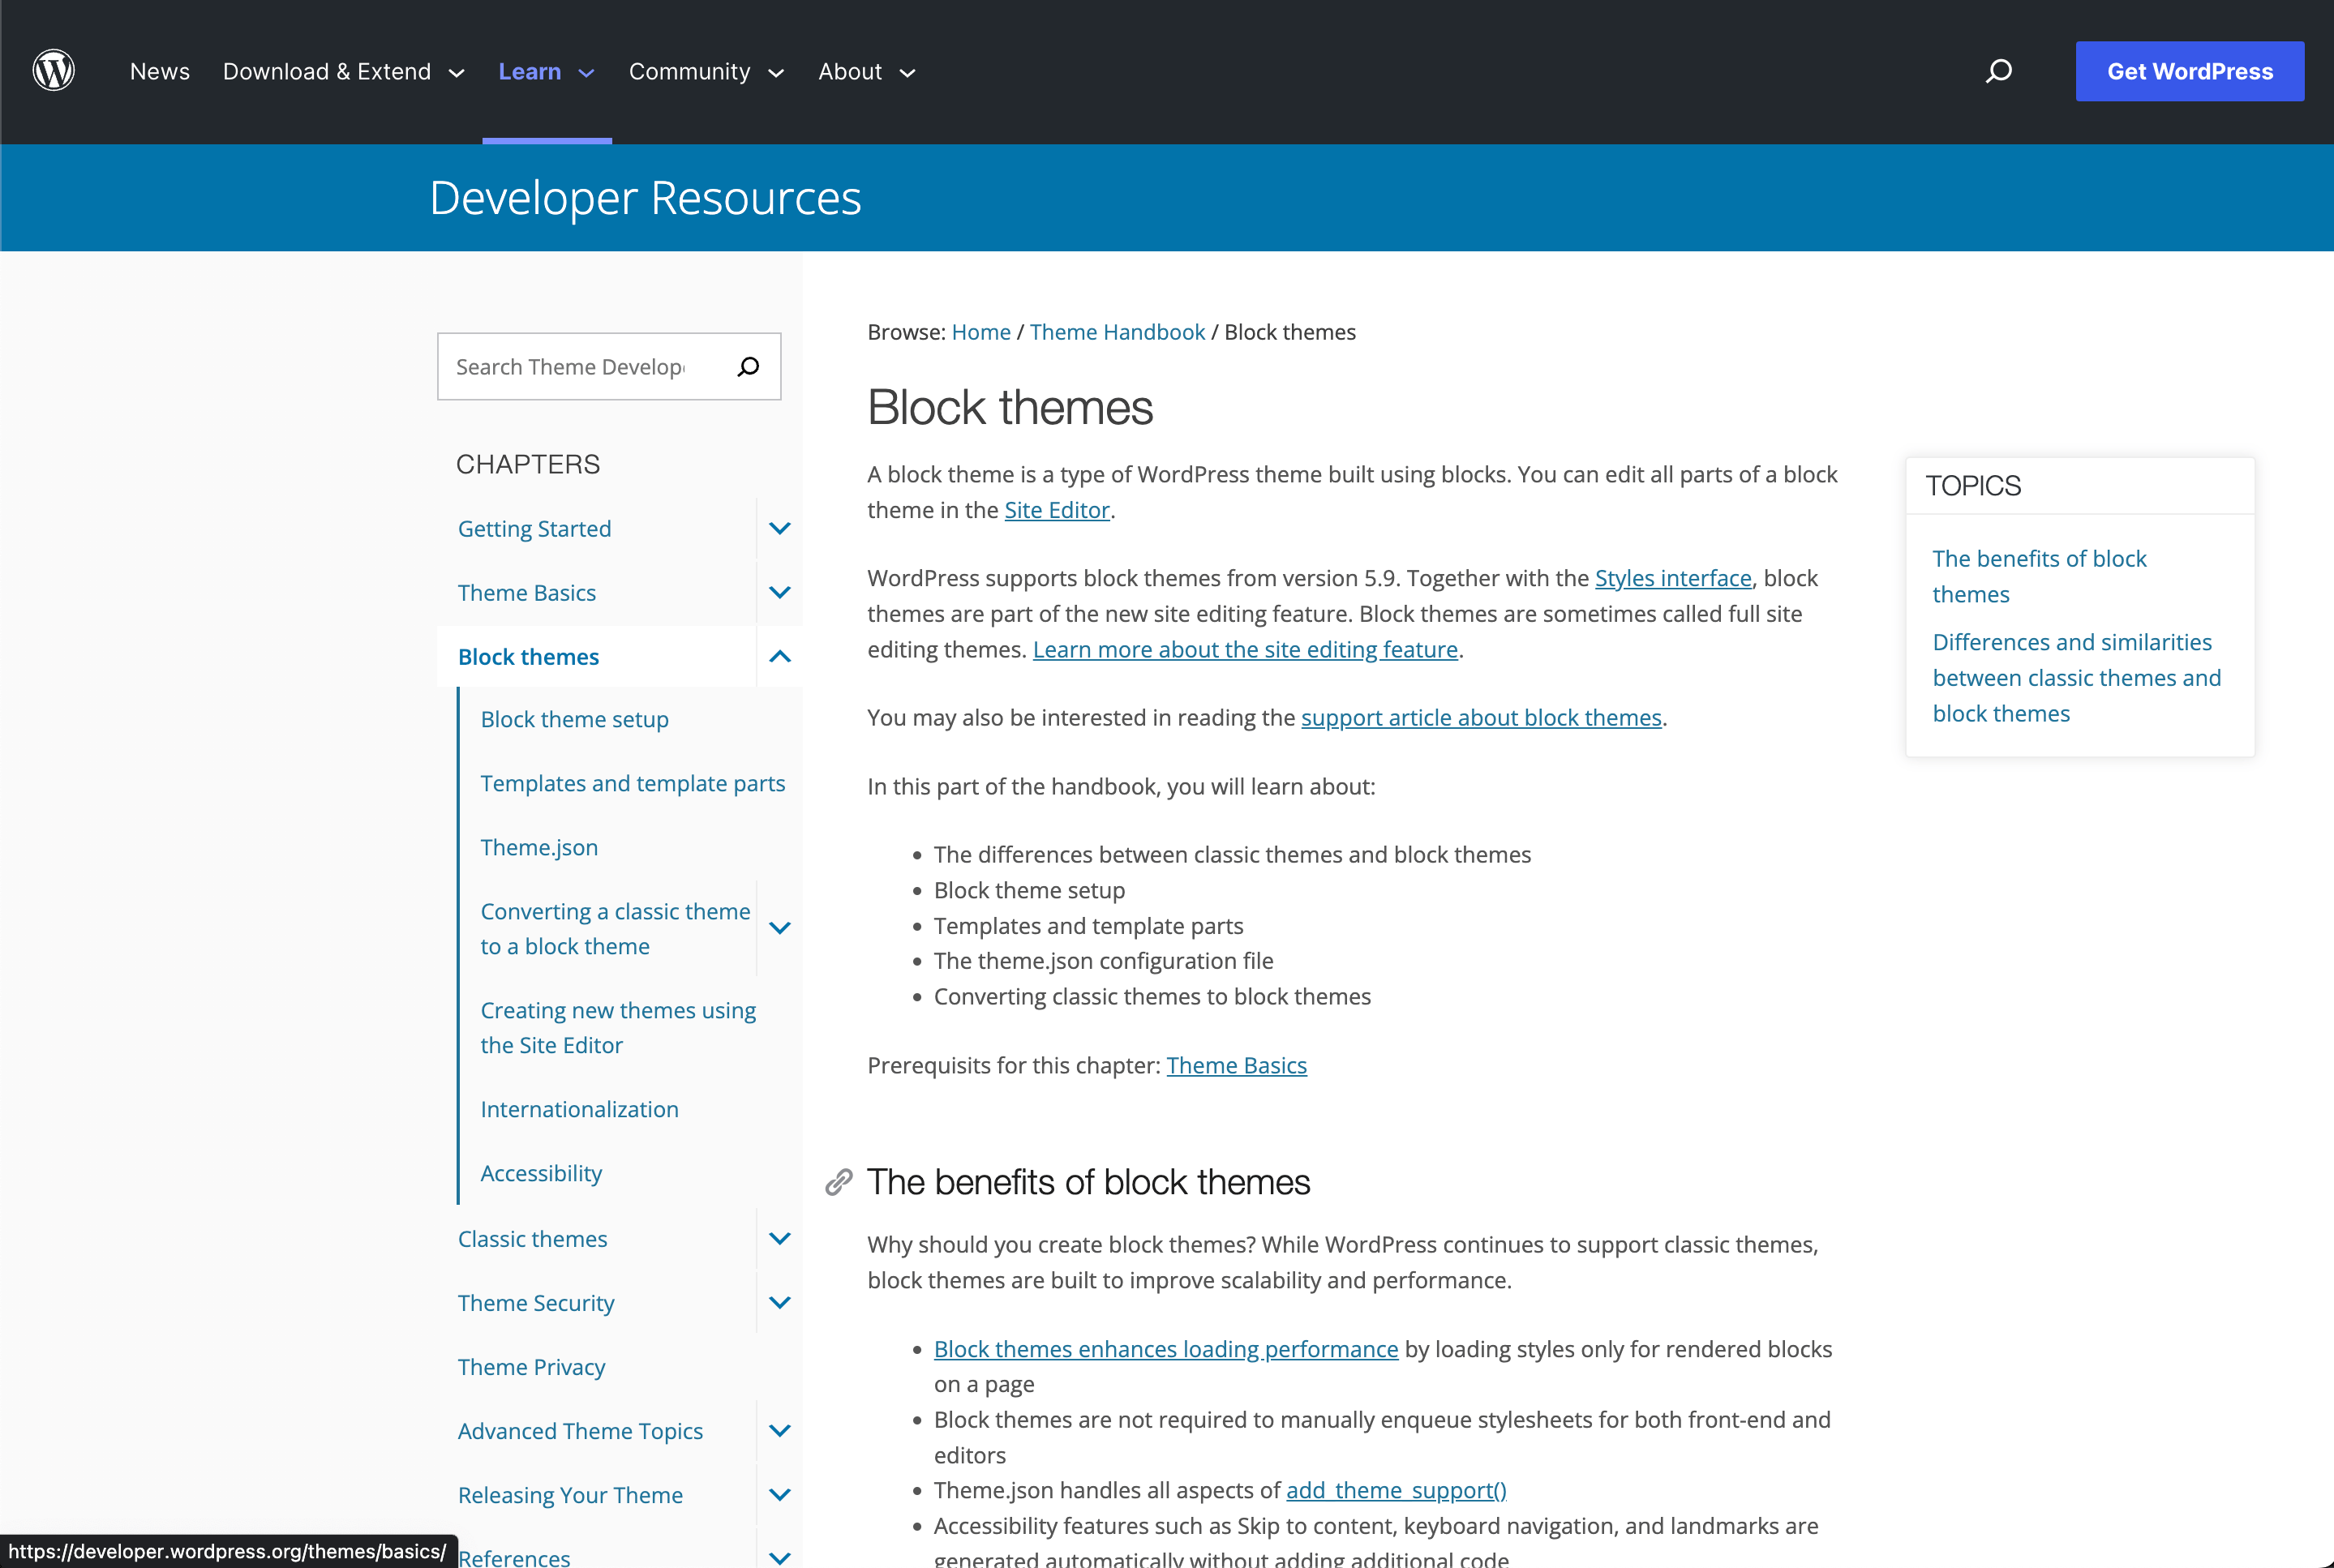The height and width of the screenshot is (1568, 2334).
Task: Open Templates and template parts page
Action: (632, 784)
